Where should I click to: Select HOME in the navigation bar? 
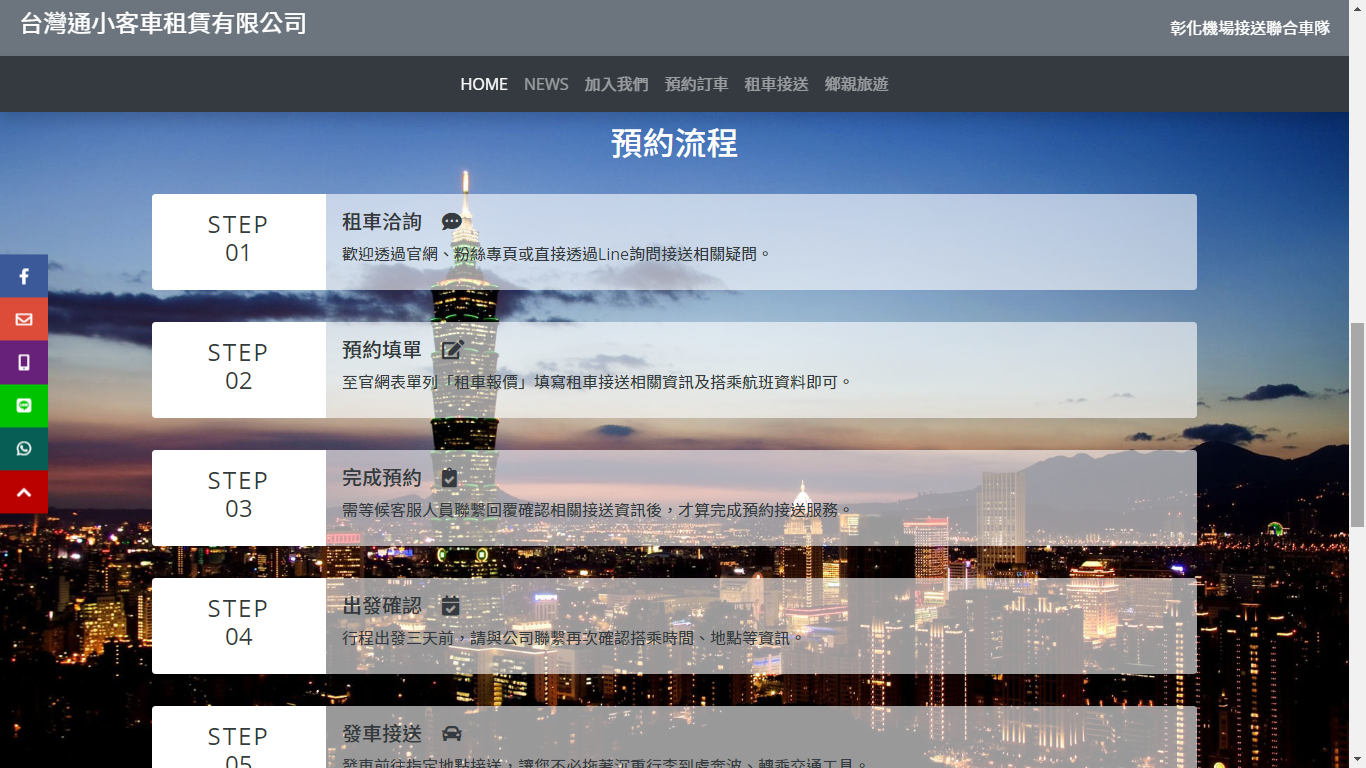coord(484,84)
